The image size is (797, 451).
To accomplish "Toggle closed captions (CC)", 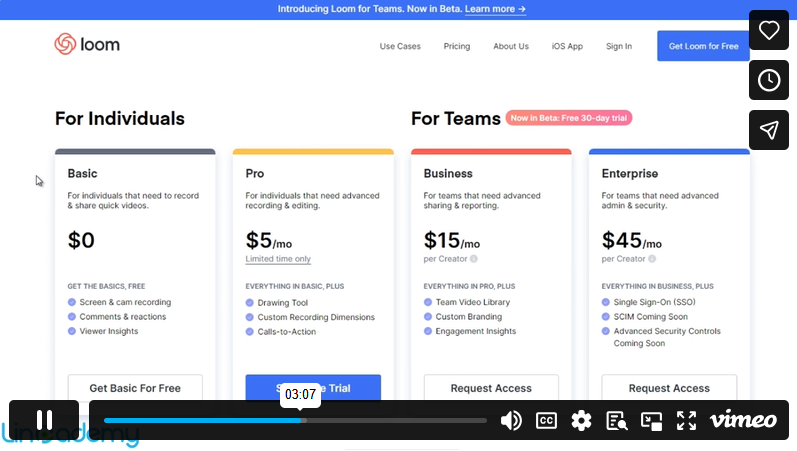I will (546, 420).
